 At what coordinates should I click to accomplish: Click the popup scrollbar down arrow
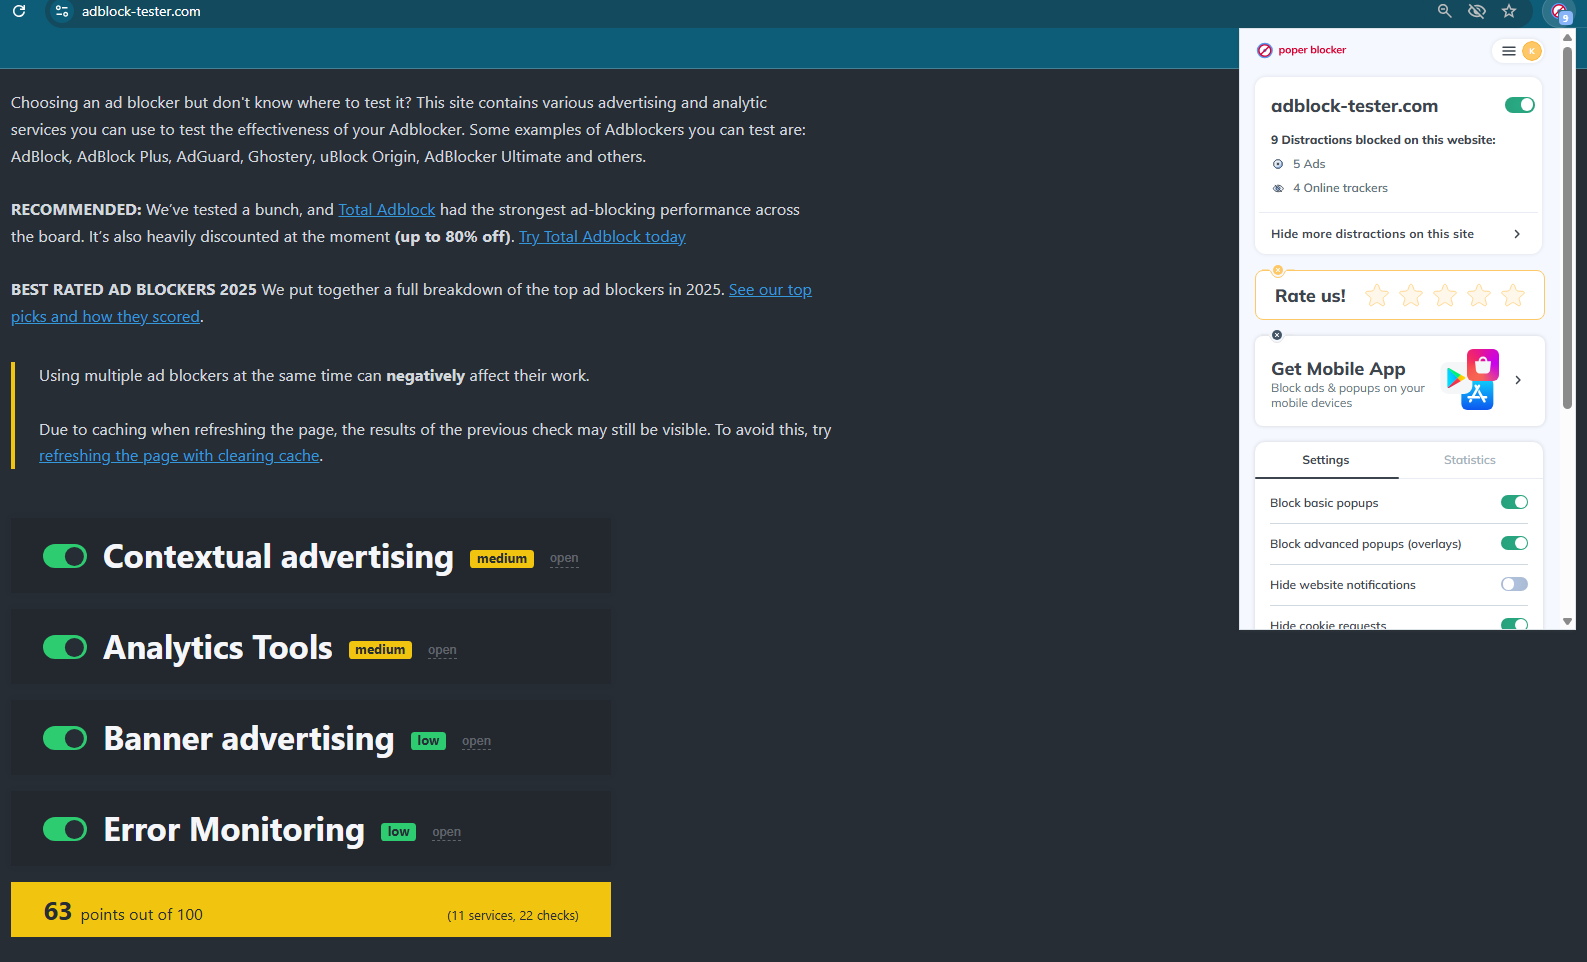[1567, 621]
